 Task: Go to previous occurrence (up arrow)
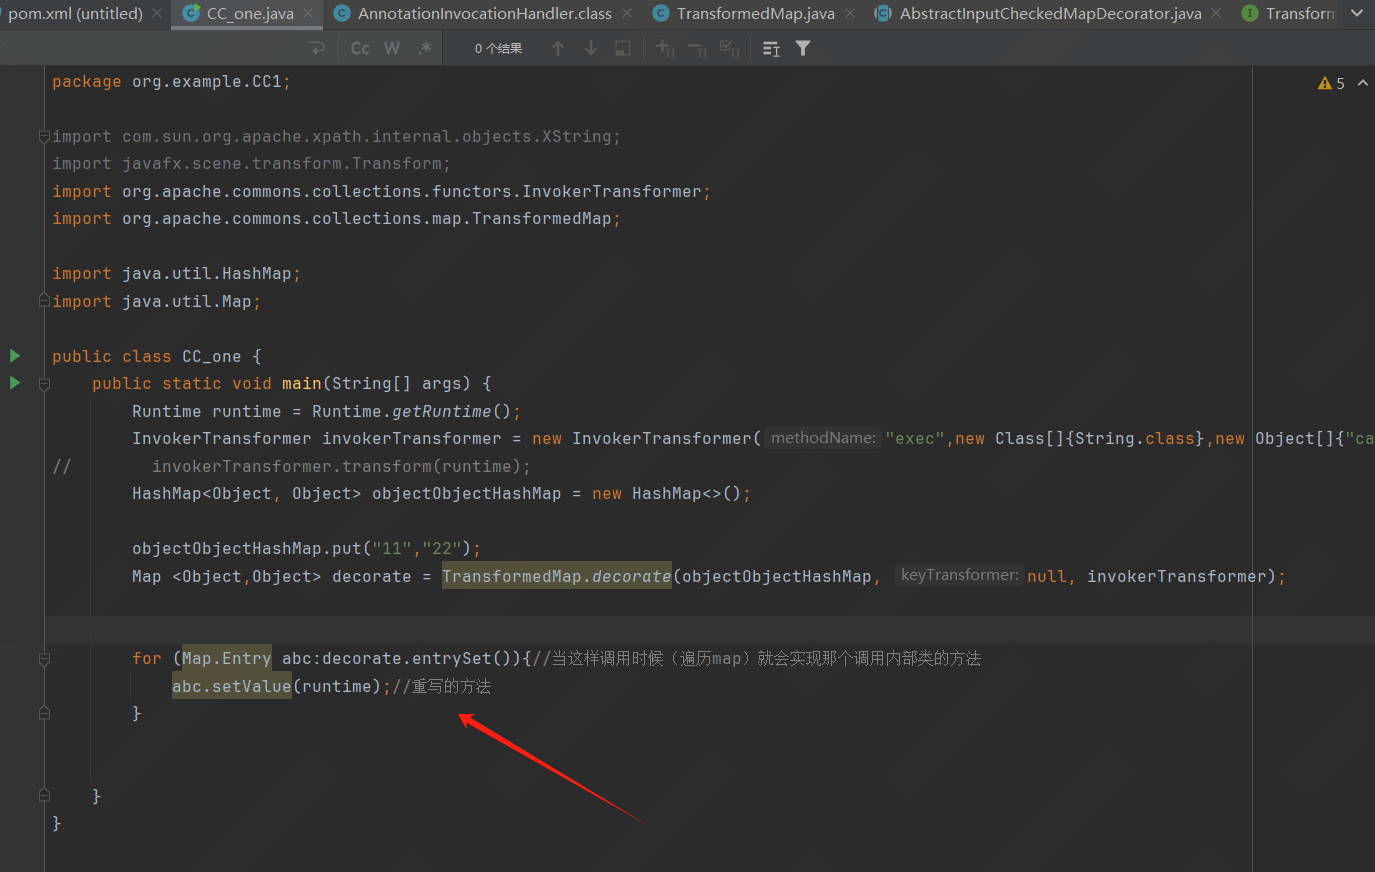tap(558, 48)
